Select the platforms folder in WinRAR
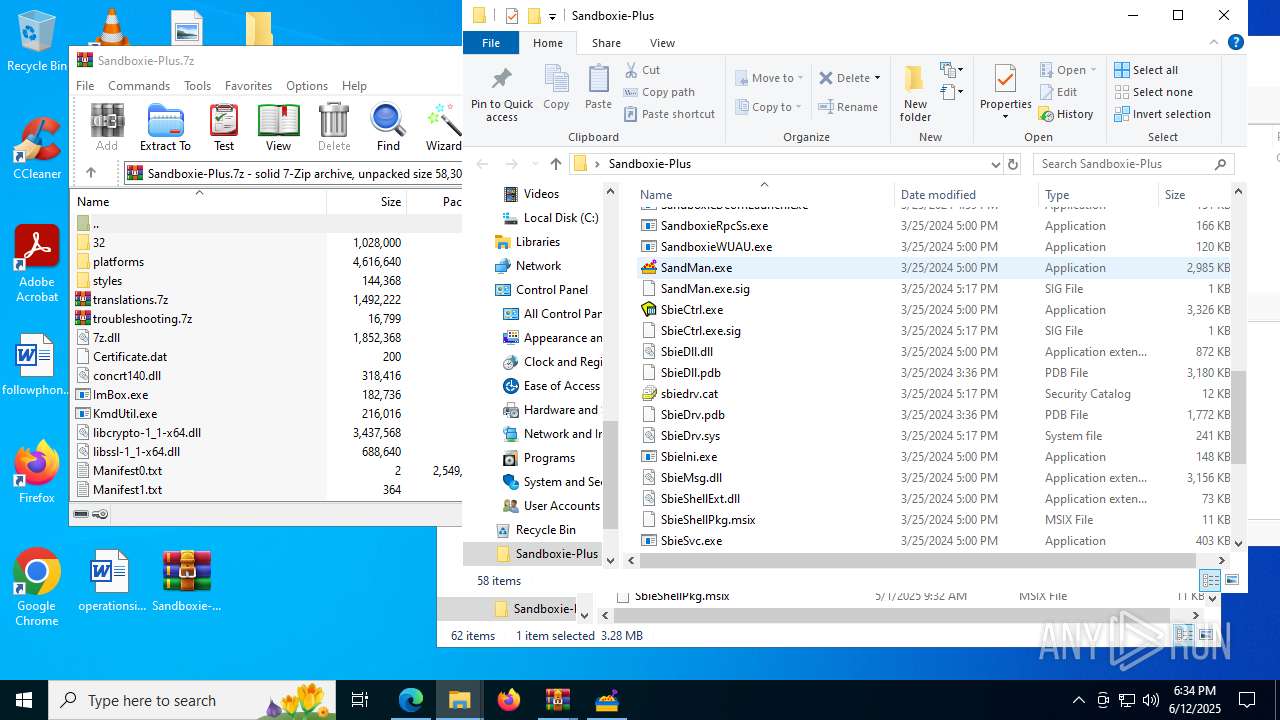The height and width of the screenshot is (720, 1280). pos(118,262)
